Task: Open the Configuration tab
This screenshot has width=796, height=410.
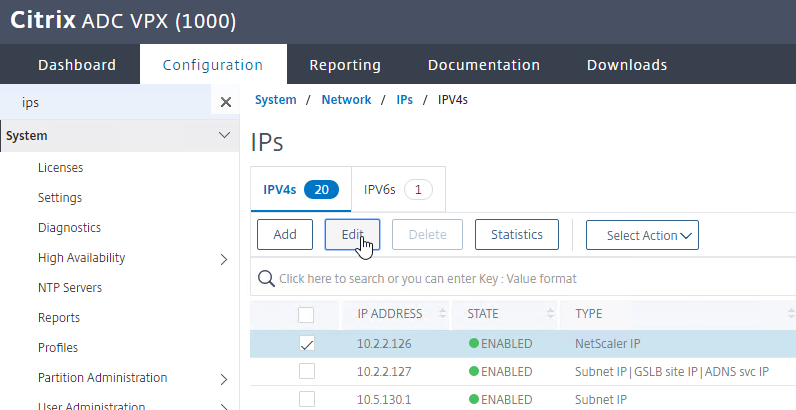Action: [213, 65]
